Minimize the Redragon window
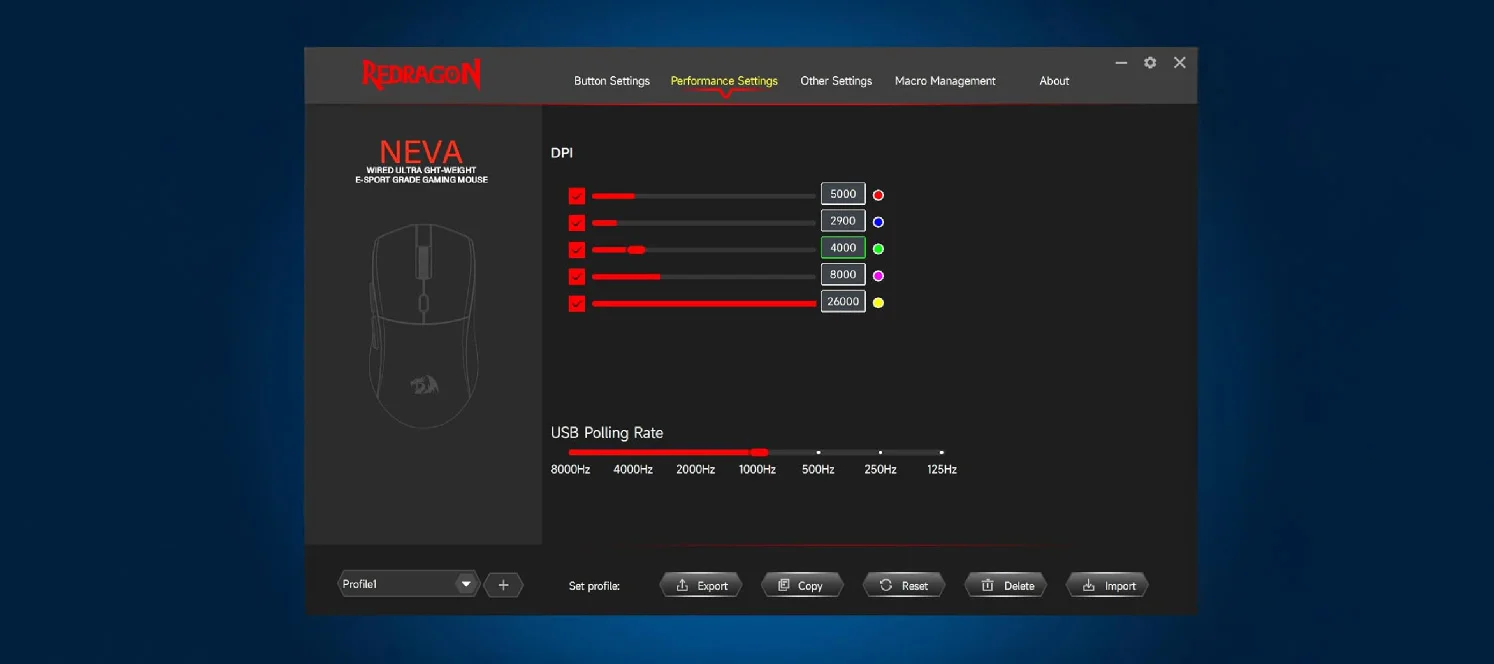The width and height of the screenshot is (1494, 664). tap(1121, 62)
